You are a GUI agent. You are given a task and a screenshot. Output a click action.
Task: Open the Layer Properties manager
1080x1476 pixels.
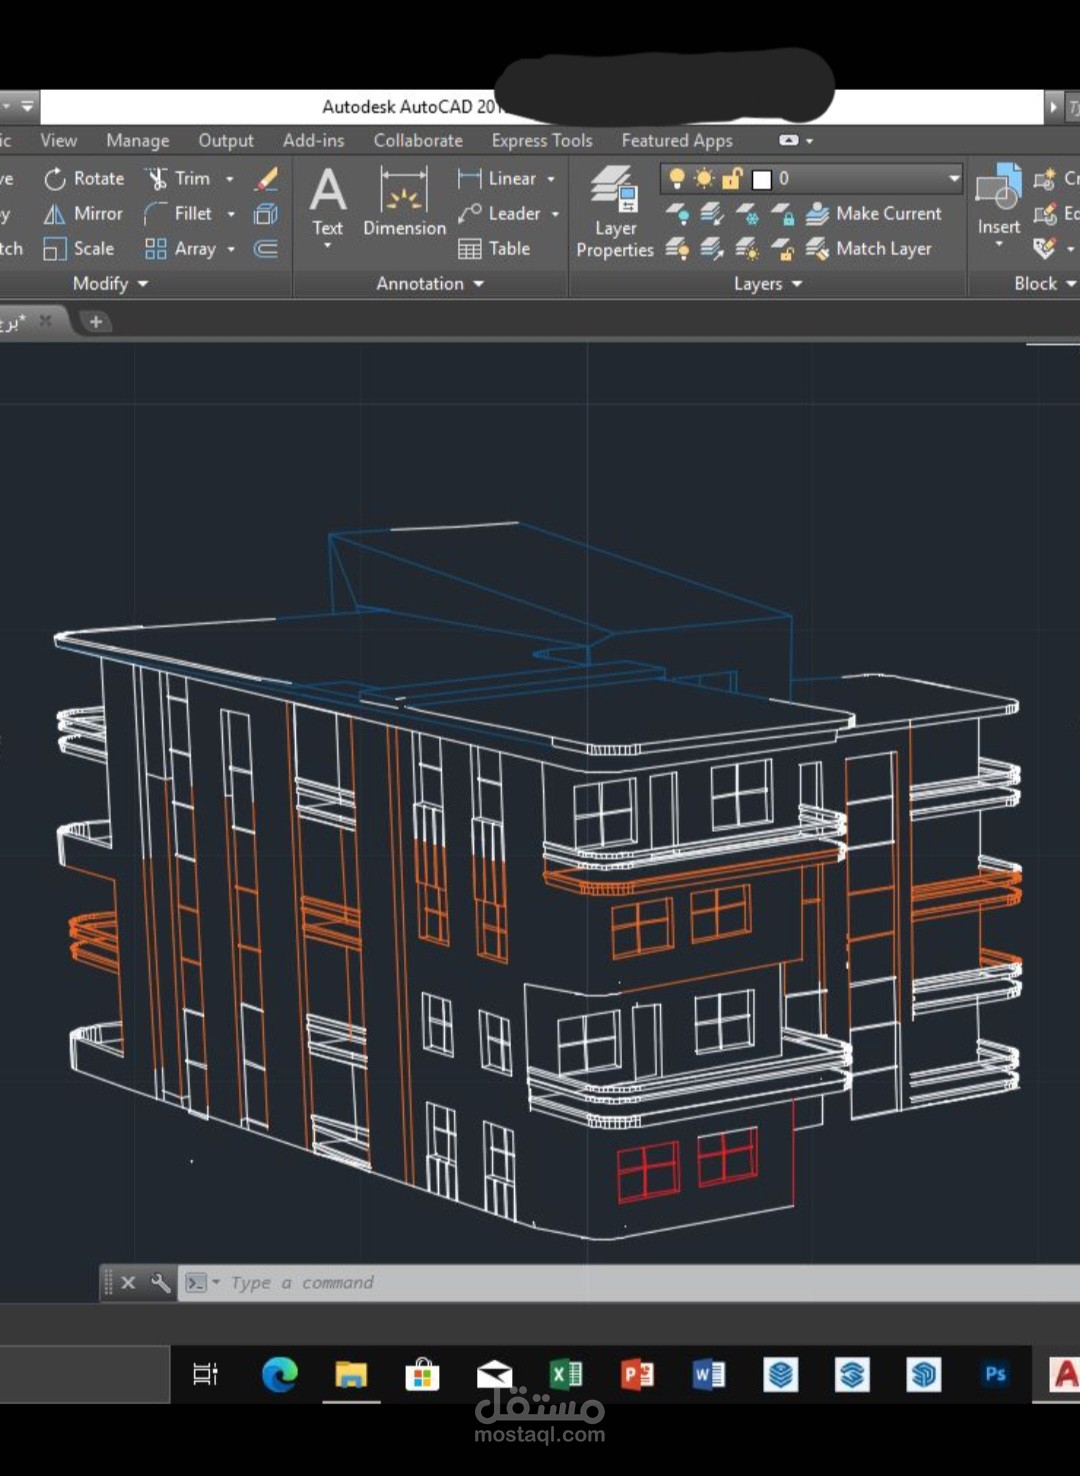pos(614,212)
